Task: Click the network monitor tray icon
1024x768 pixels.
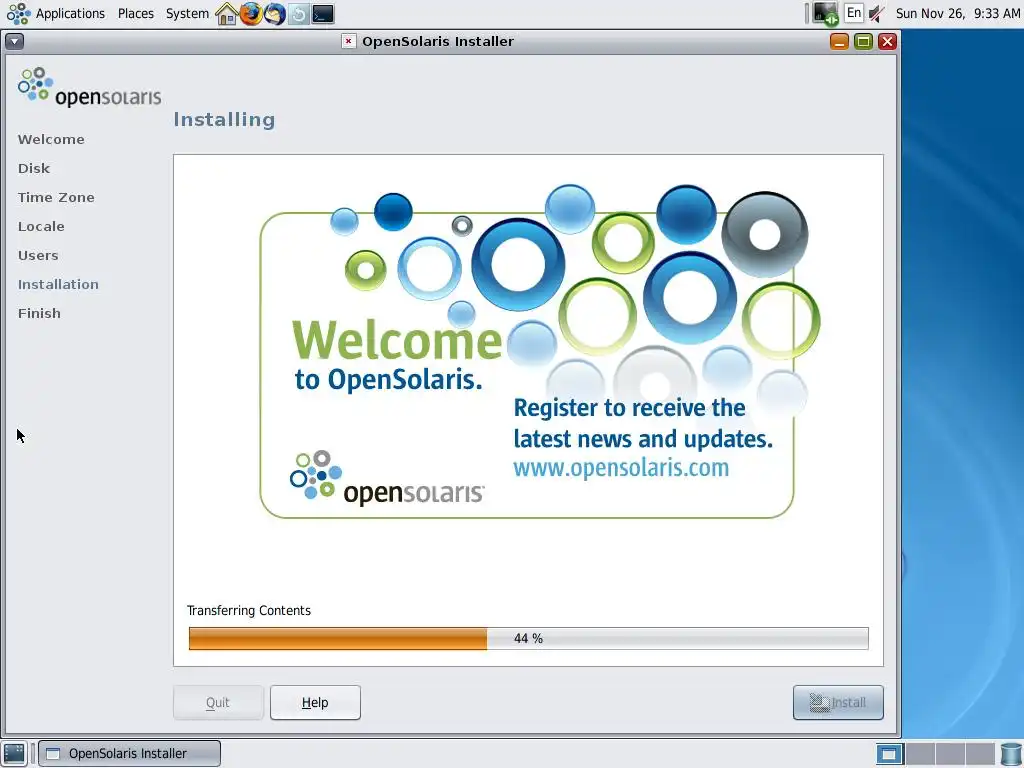Action: pos(825,14)
